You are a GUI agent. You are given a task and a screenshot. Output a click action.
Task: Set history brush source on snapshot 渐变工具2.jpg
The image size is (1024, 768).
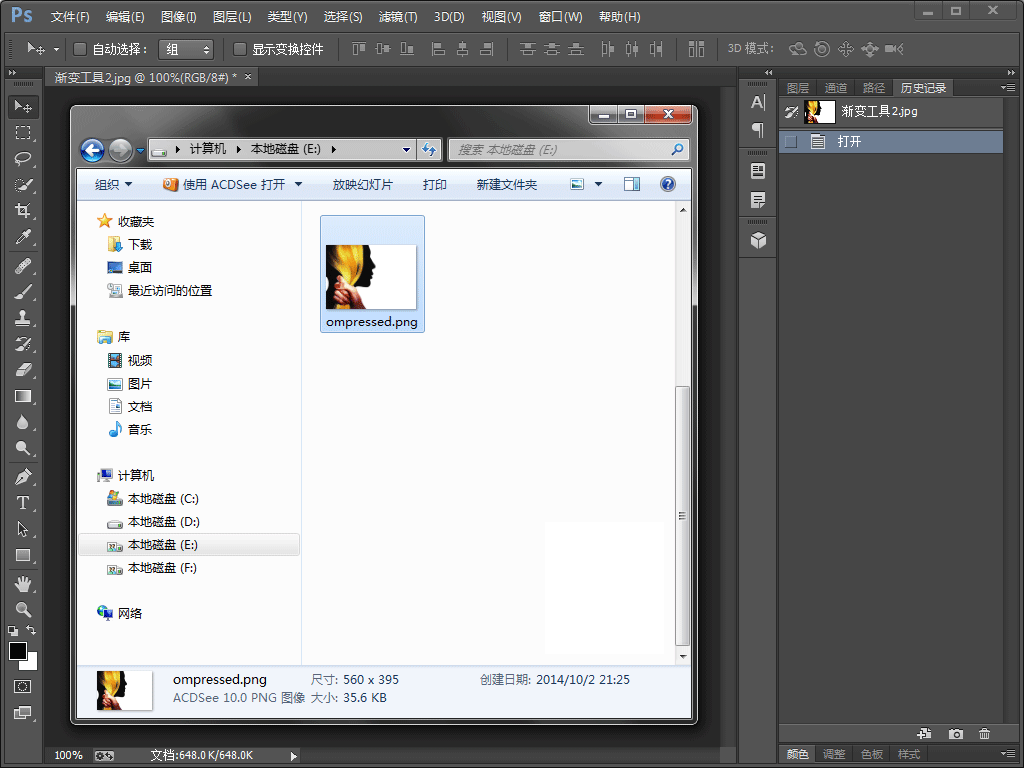[791, 112]
